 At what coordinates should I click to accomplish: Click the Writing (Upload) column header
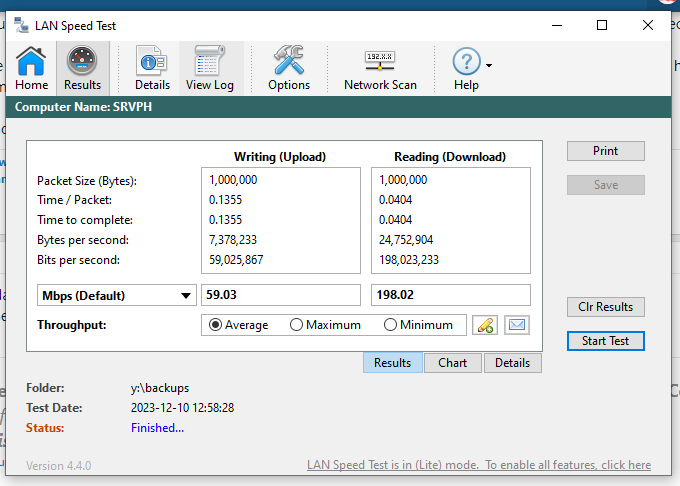pos(280,157)
